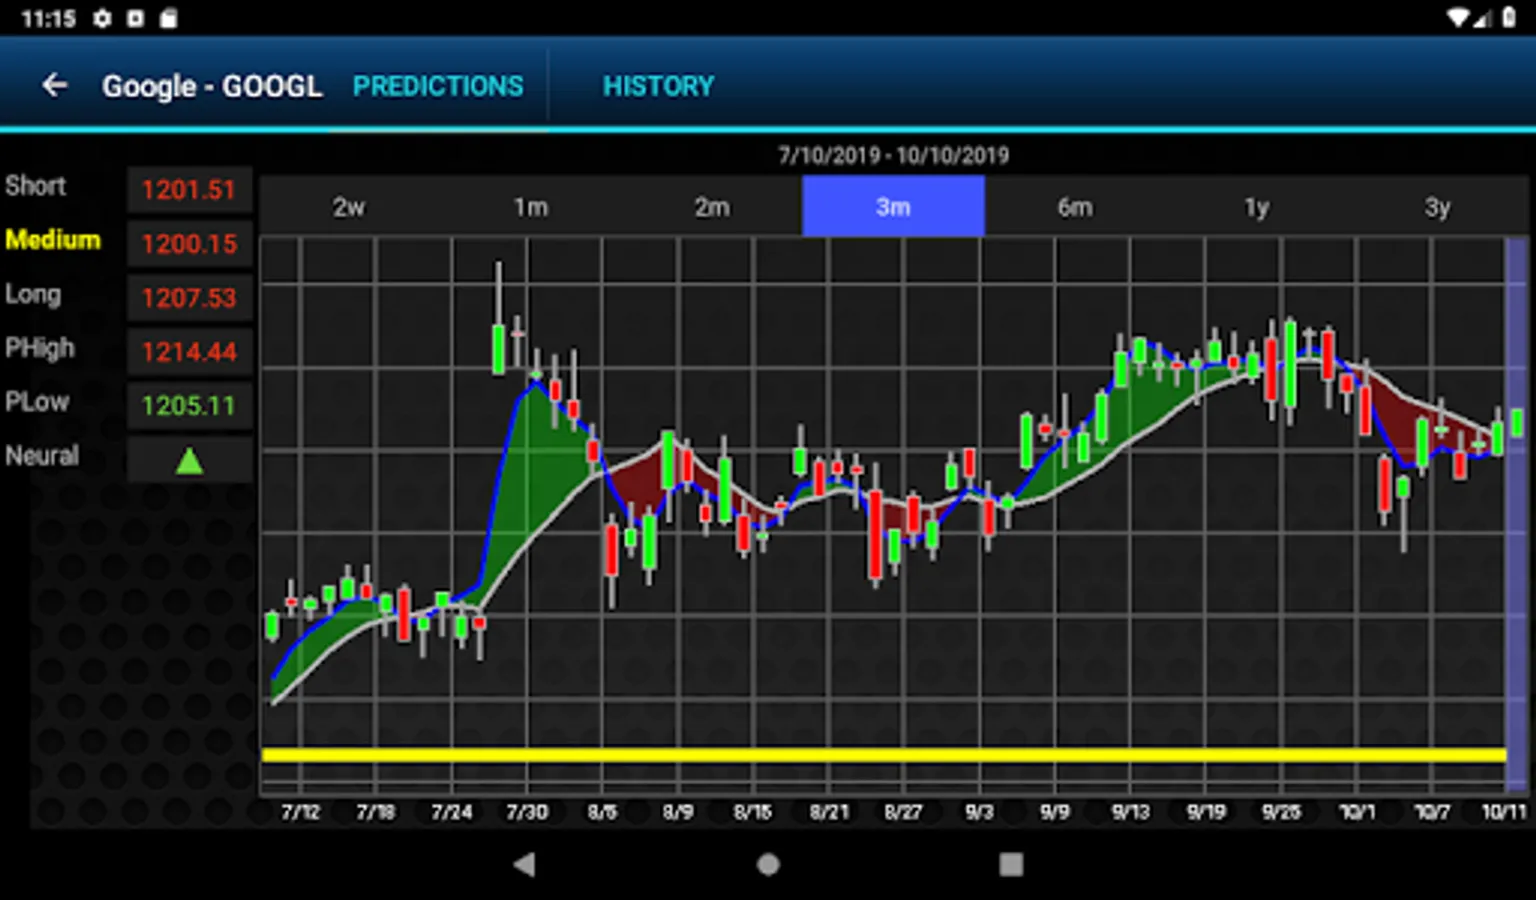Screen dimensions: 1536x900
Task: Click the yellow horizontal prediction line
Action: point(884,755)
